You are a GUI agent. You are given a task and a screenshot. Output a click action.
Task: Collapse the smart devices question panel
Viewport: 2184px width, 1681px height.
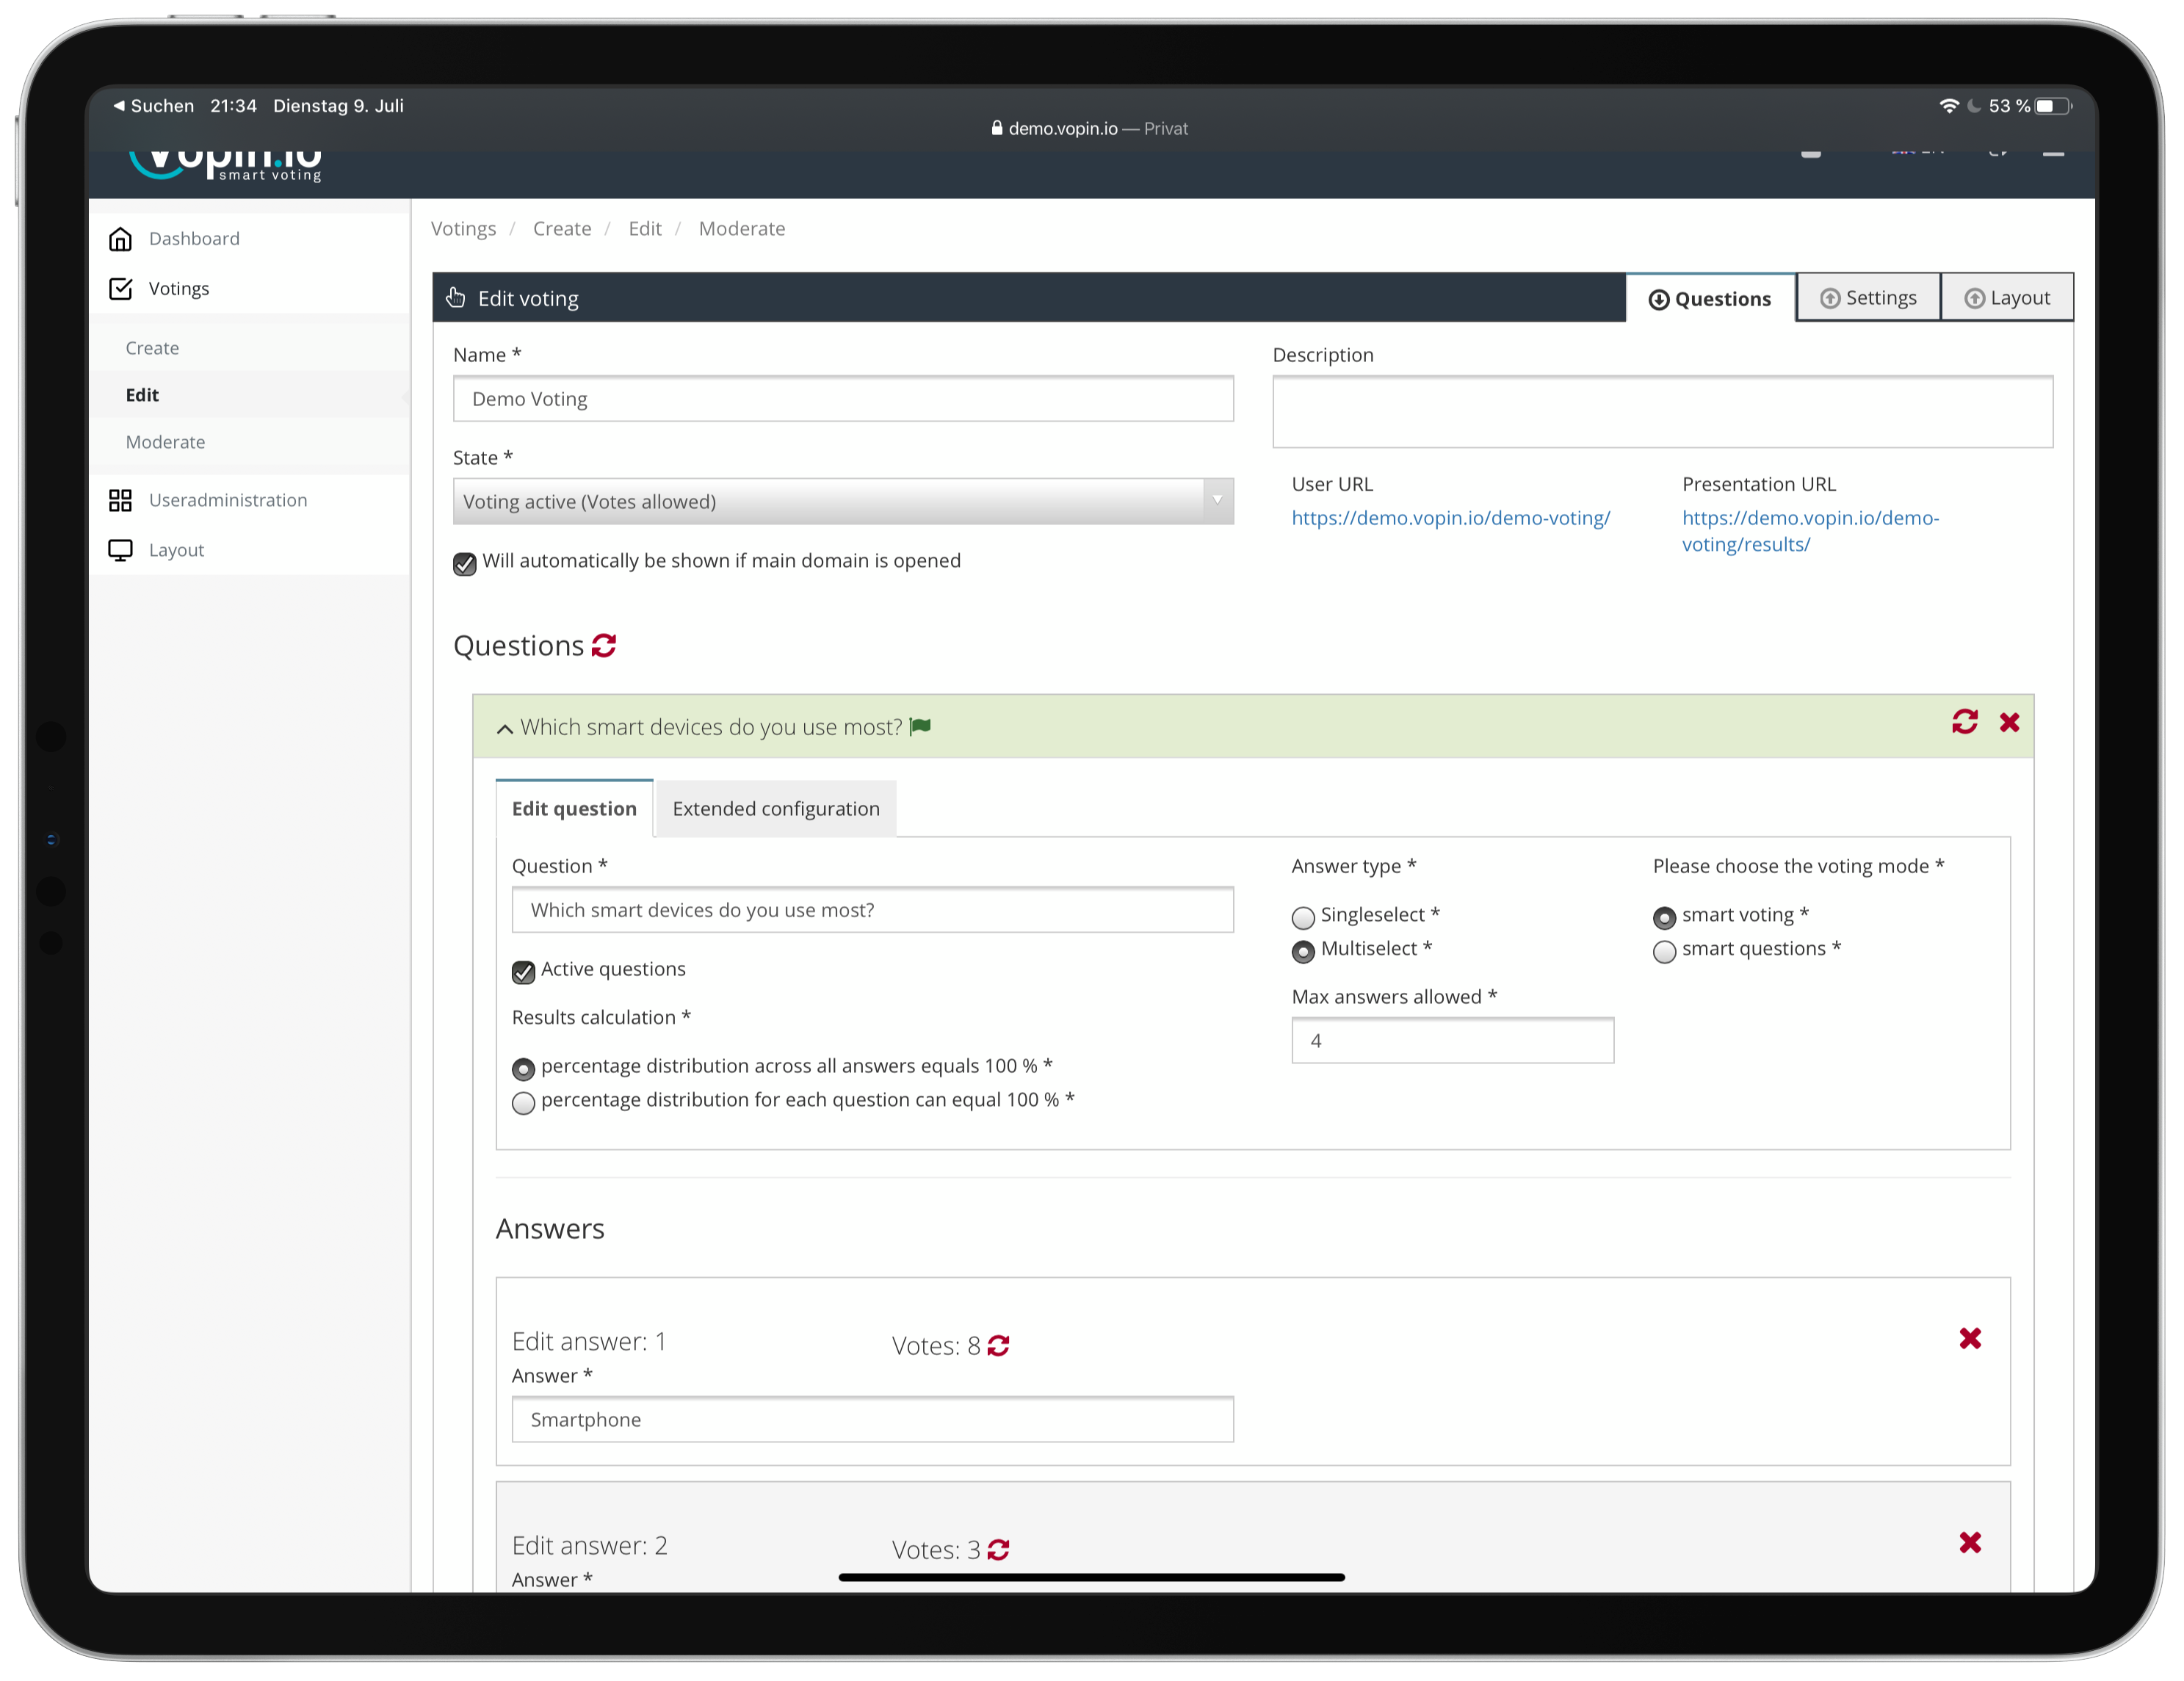pos(505,729)
